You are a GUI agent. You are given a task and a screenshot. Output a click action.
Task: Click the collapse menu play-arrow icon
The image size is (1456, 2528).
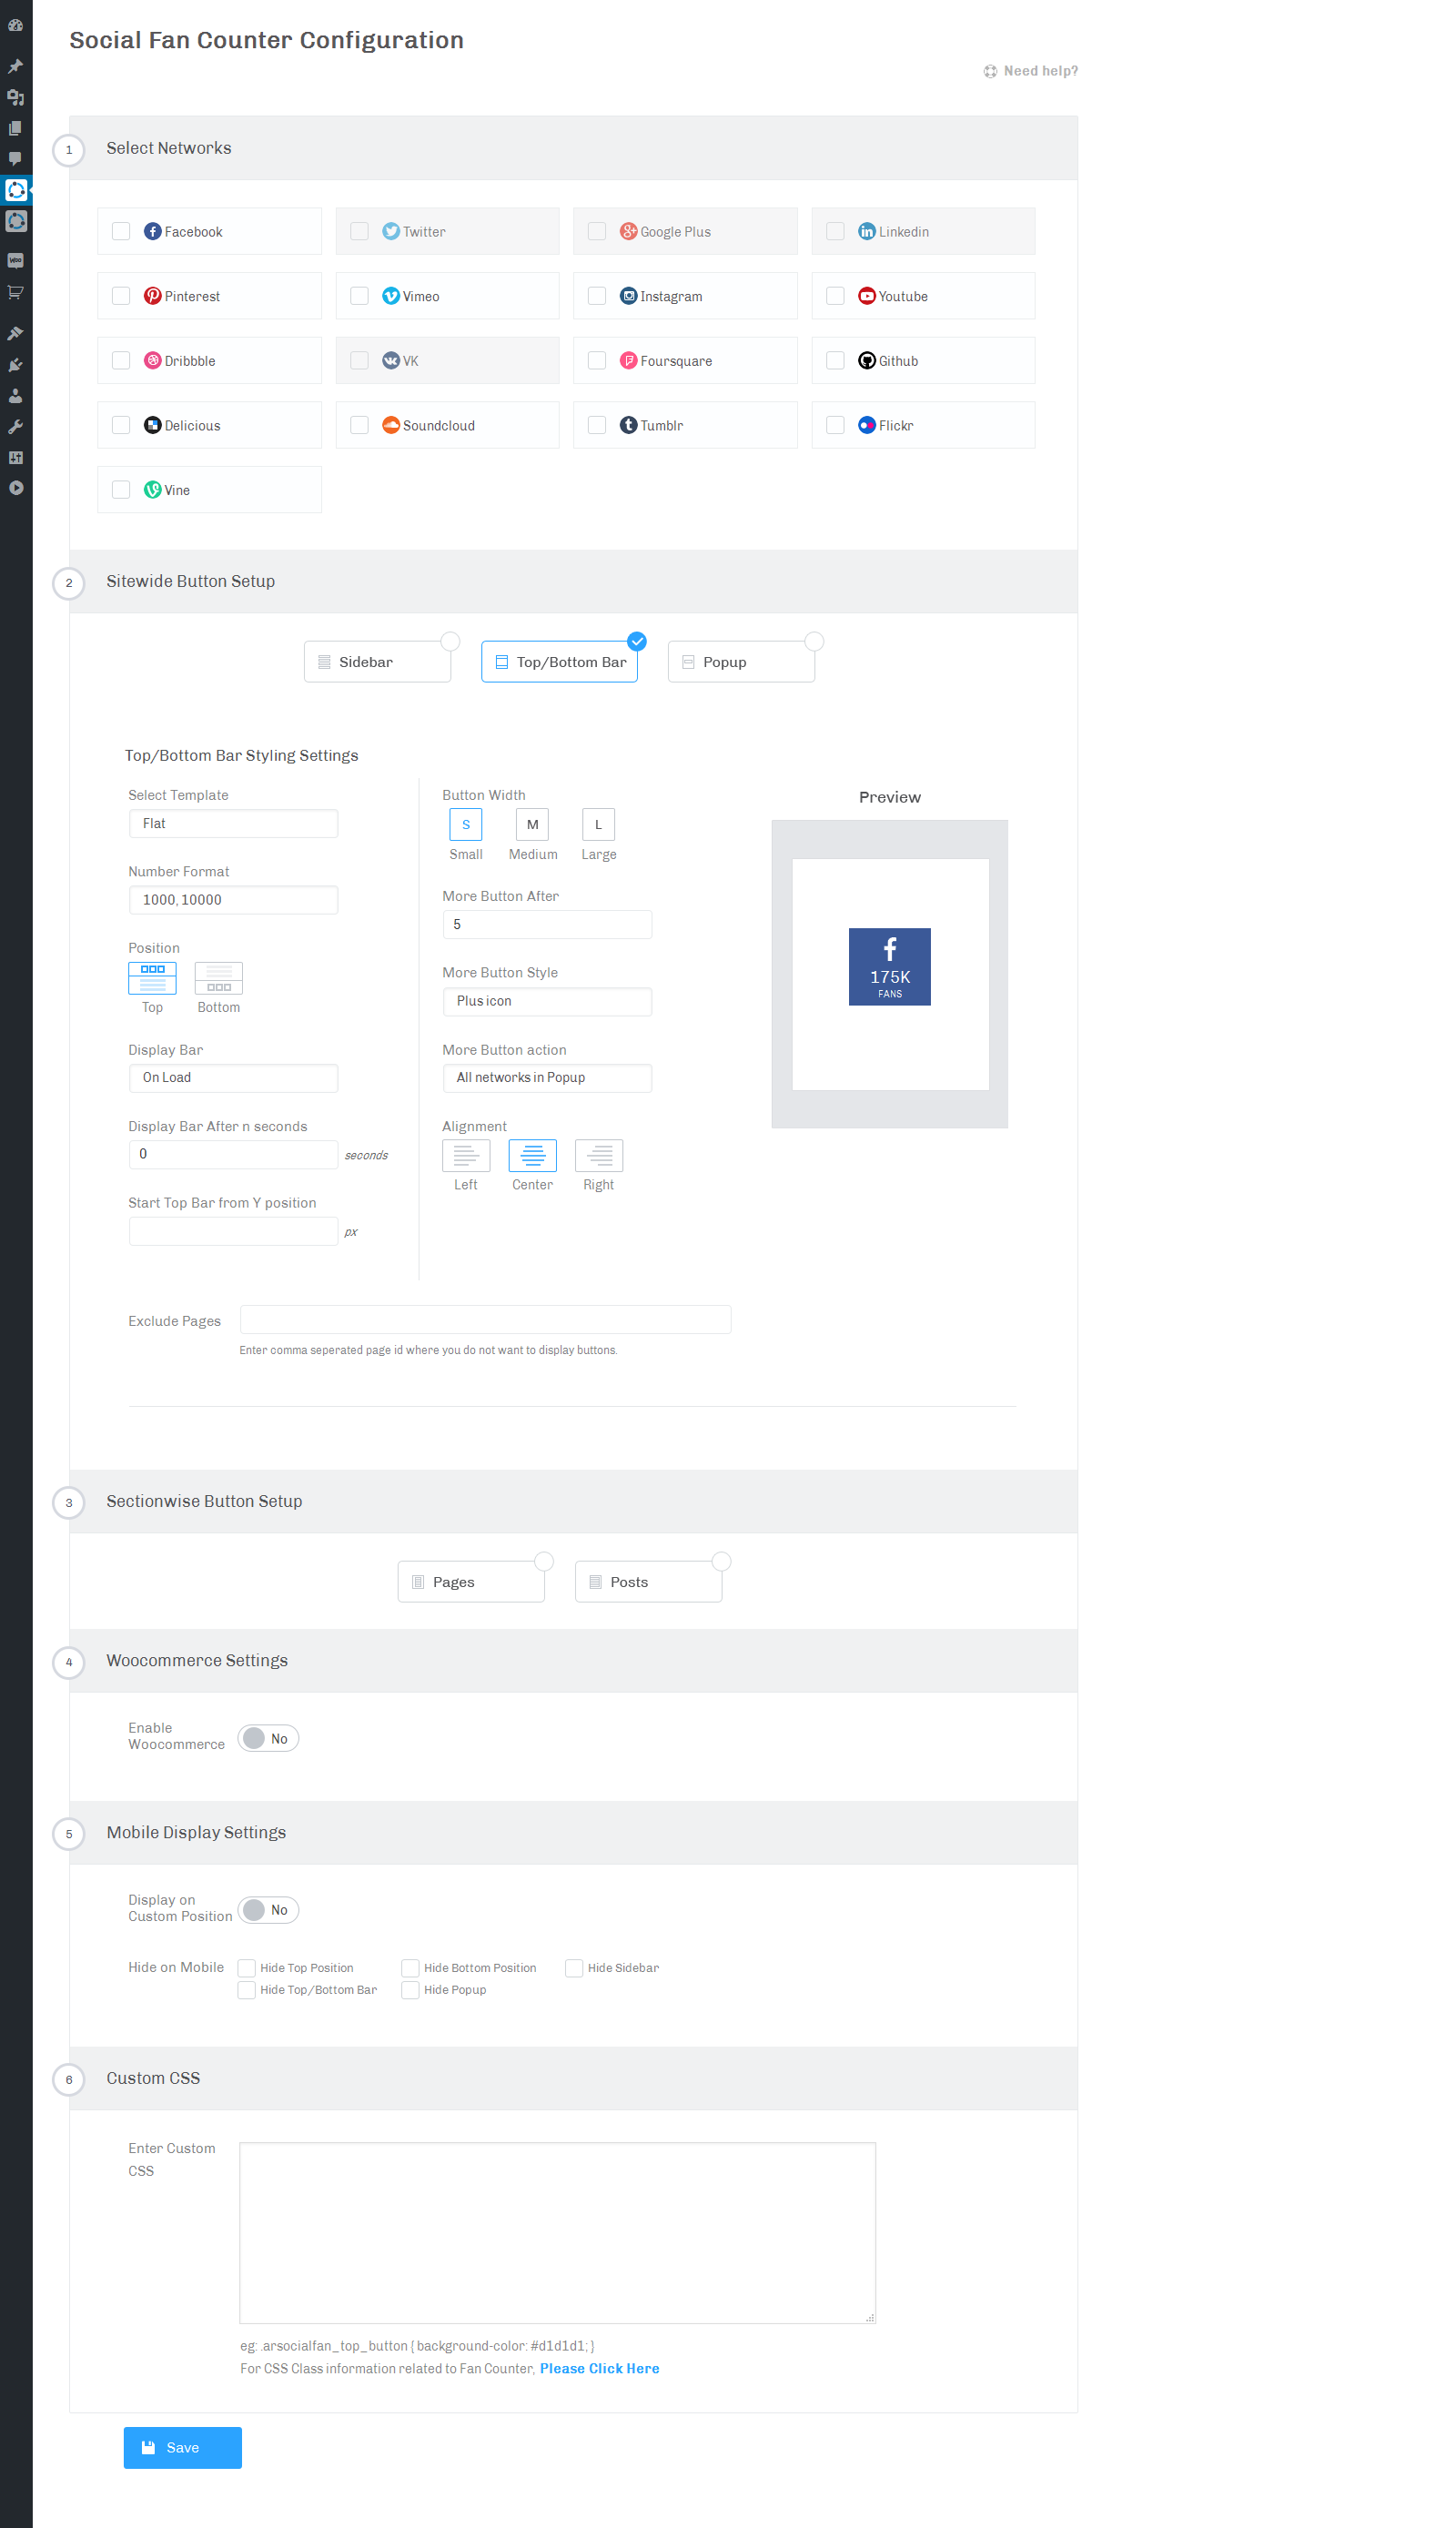coord(15,488)
